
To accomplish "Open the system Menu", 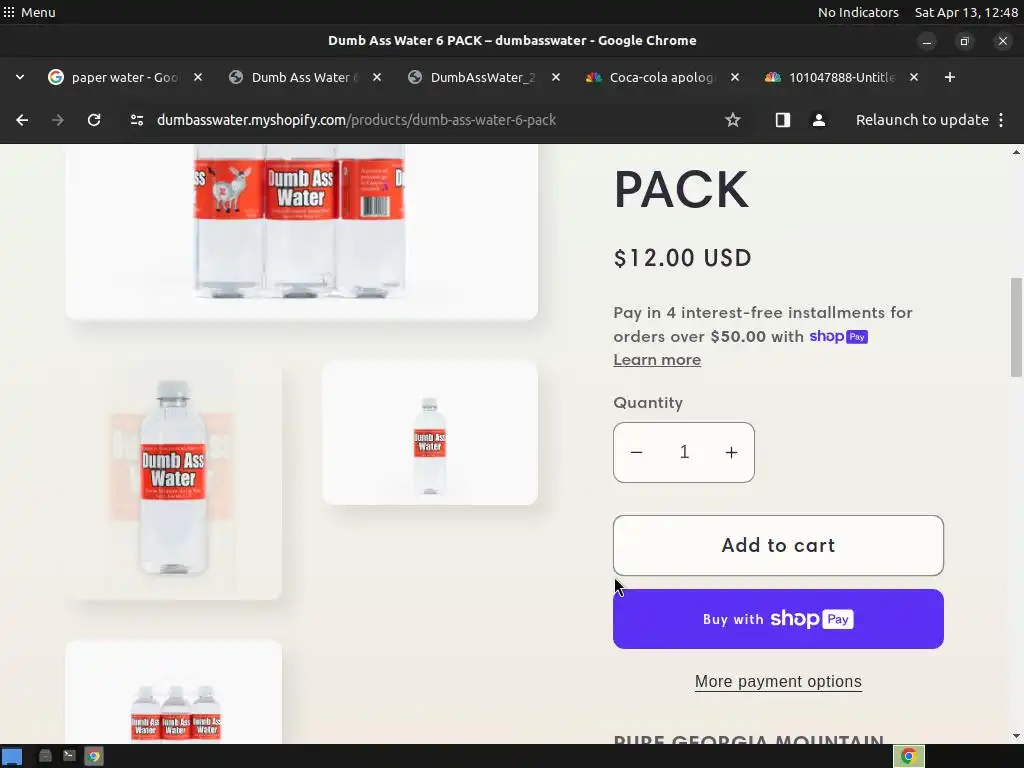I will click(x=29, y=12).
